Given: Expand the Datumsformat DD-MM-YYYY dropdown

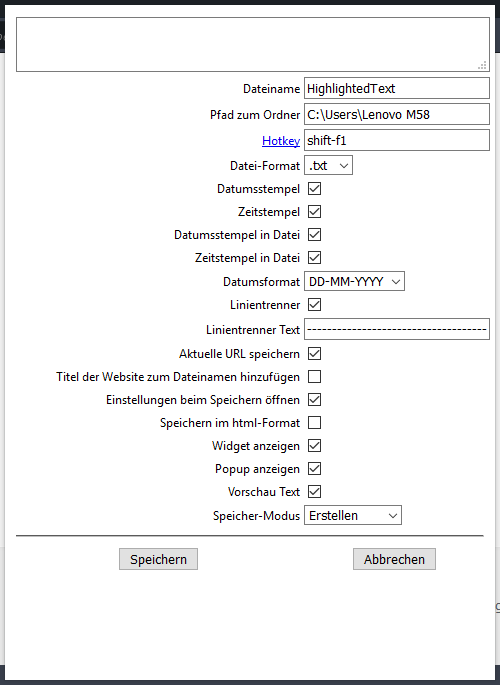Looking at the screenshot, I should (354, 281).
